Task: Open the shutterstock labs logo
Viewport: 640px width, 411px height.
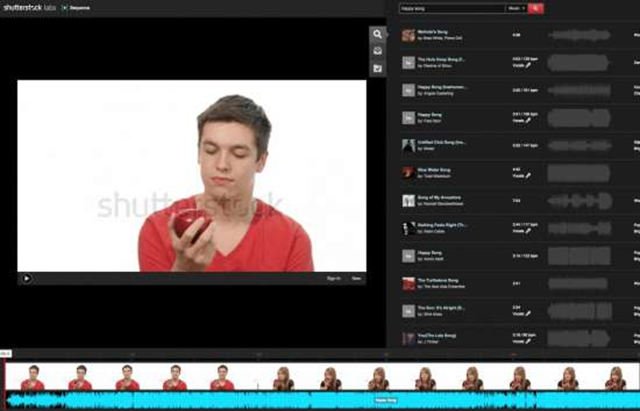Action: pyautogui.click(x=29, y=7)
